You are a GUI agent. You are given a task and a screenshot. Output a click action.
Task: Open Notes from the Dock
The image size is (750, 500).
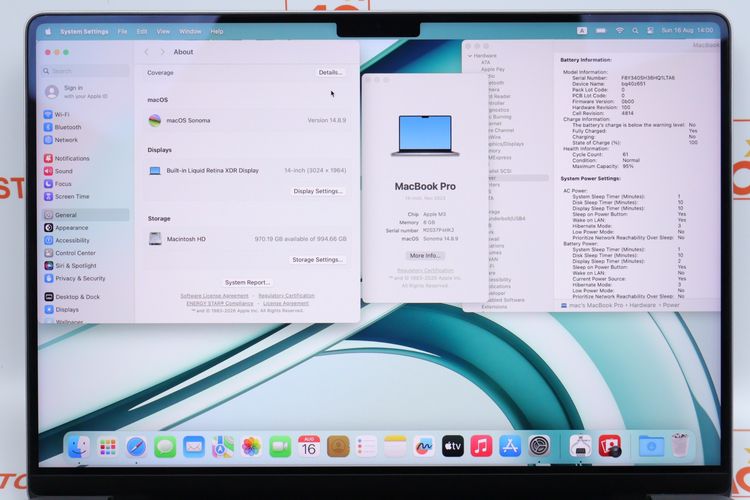pos(395,446)
